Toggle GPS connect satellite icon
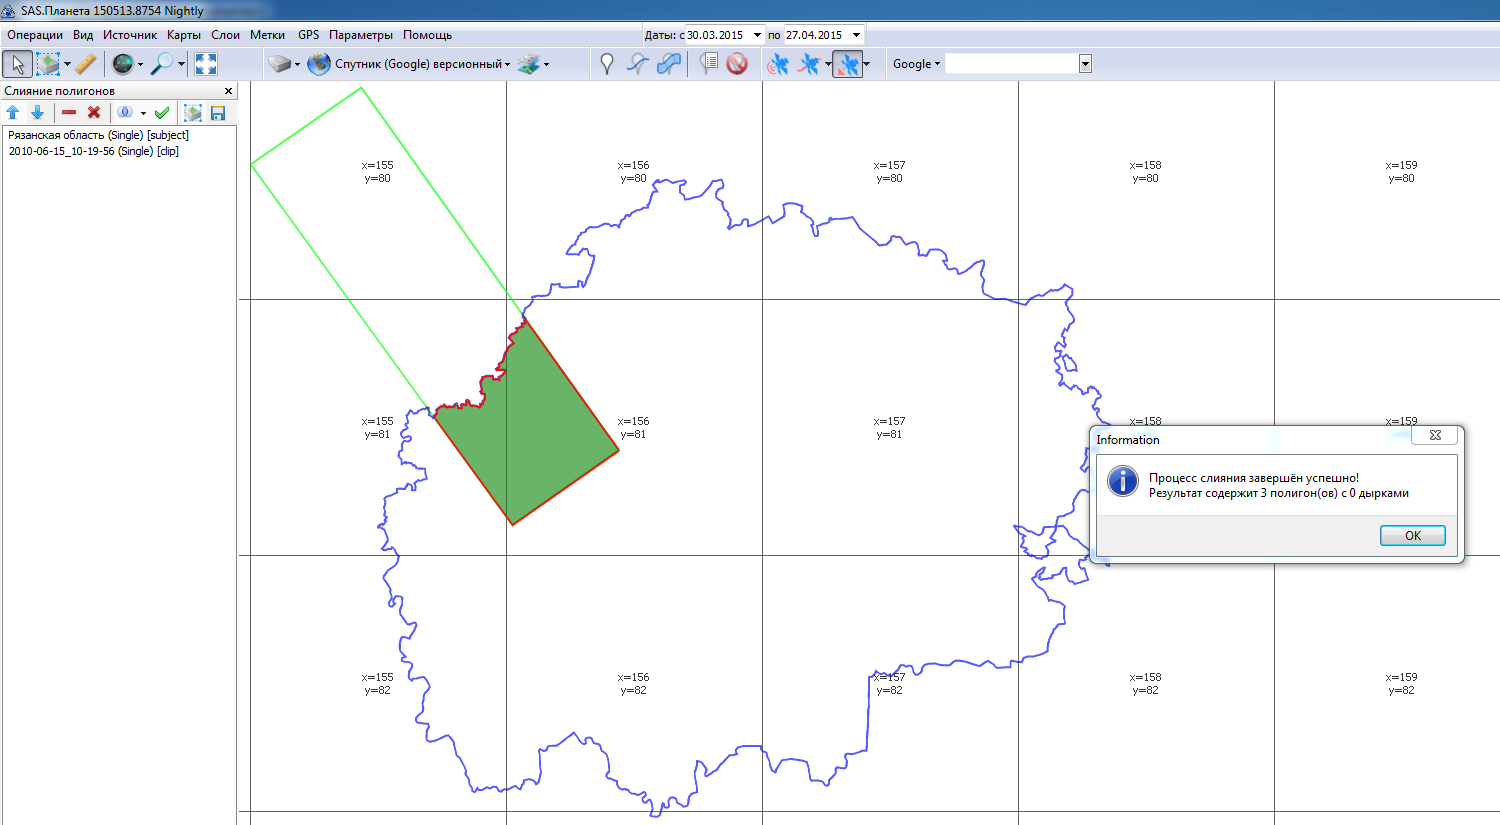This screenshot has width=1500, height=825. 777,64
